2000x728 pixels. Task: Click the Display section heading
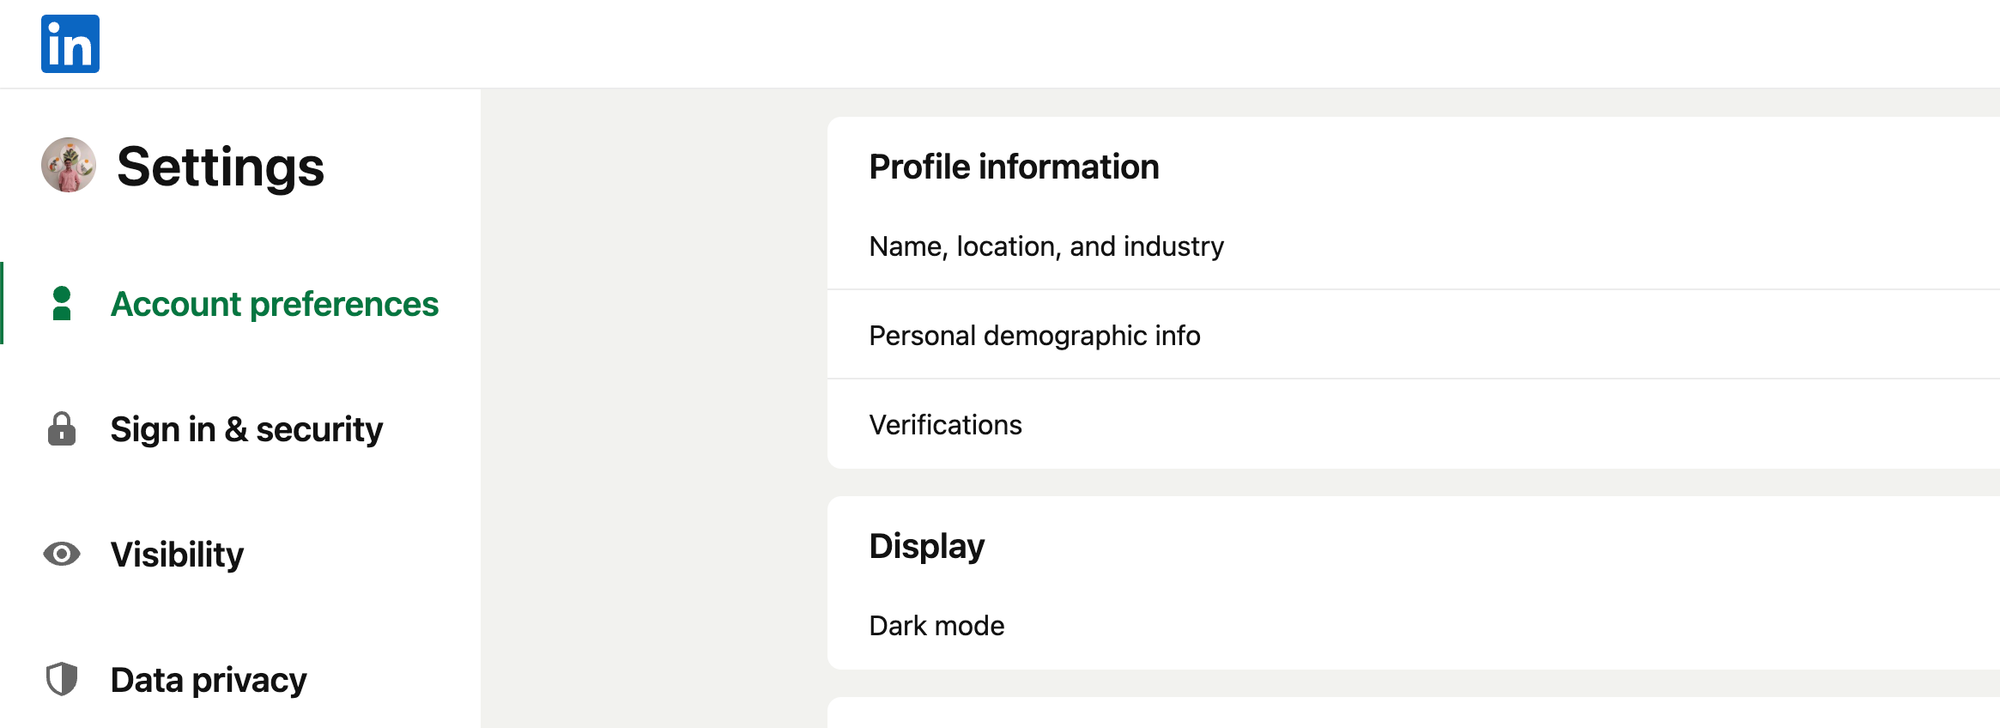pyautogui.click(x=926, y=546)
